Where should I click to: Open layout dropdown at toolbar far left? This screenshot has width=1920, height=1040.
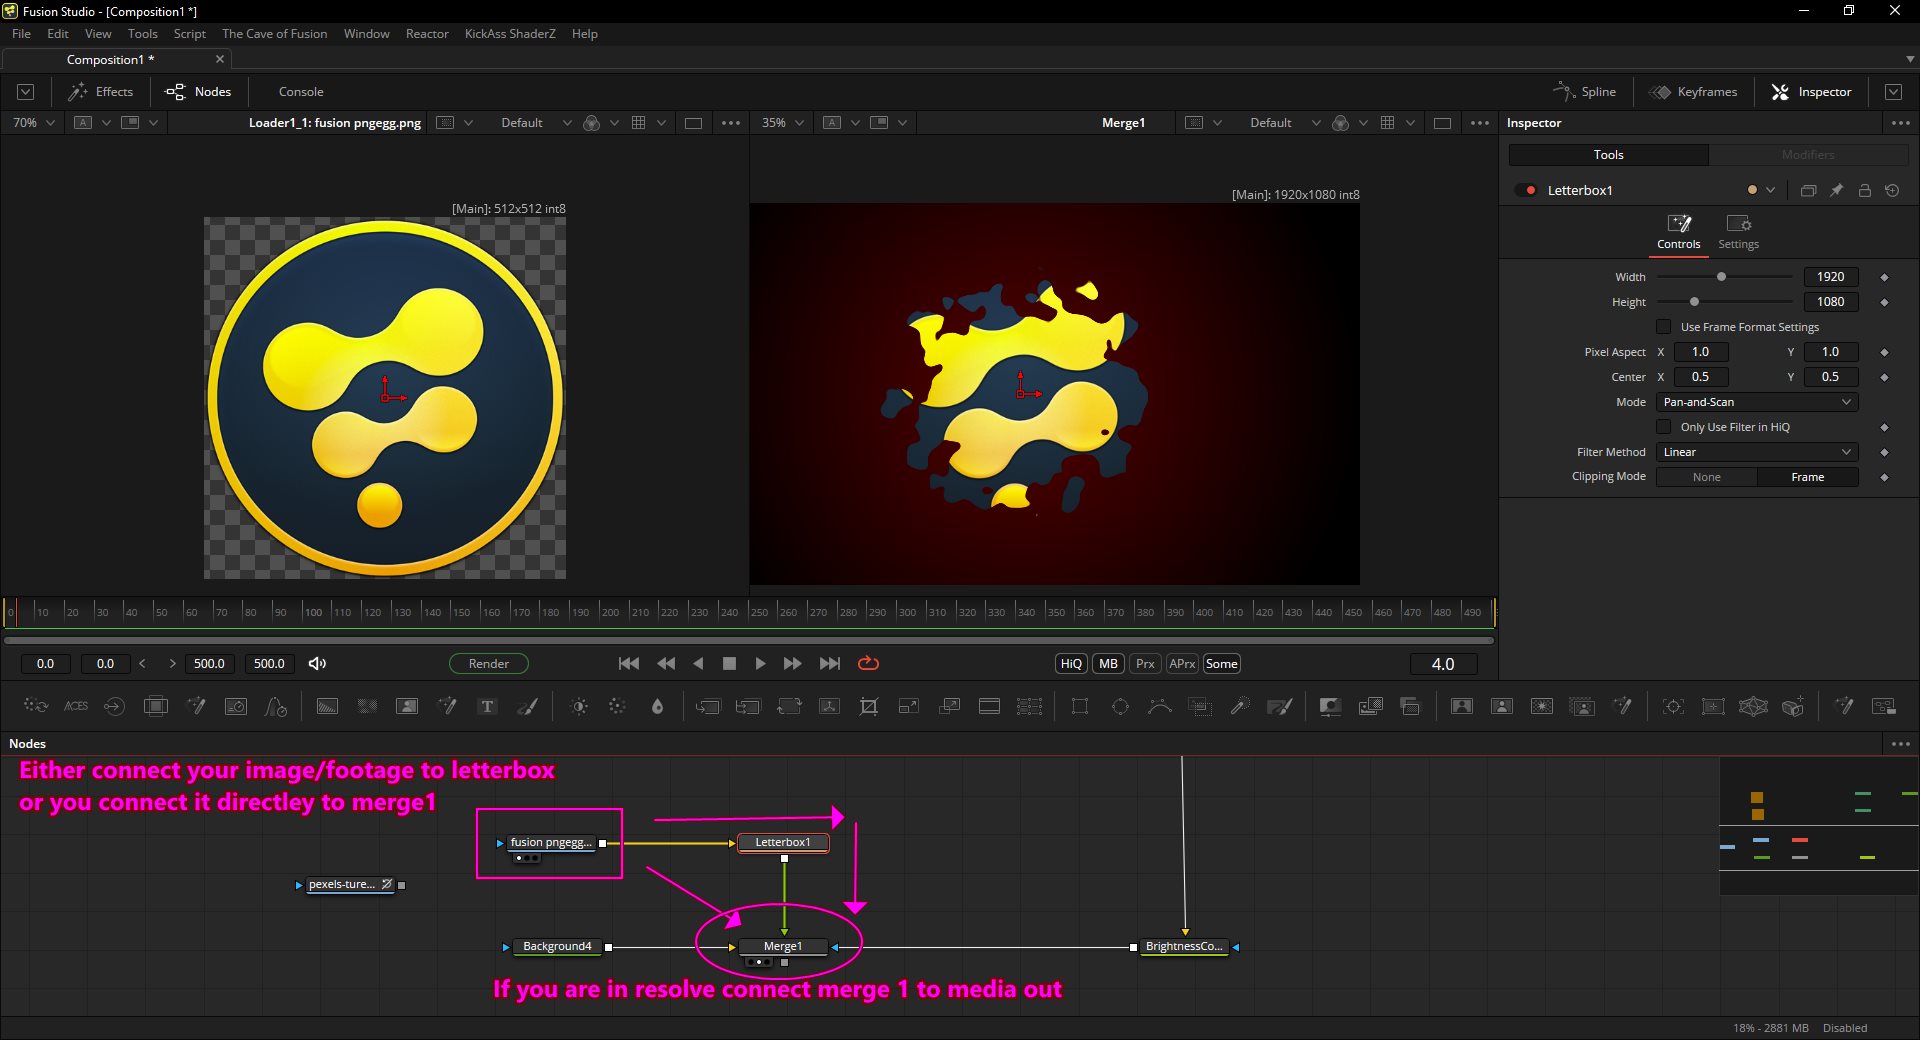click(x=26, y=92)
